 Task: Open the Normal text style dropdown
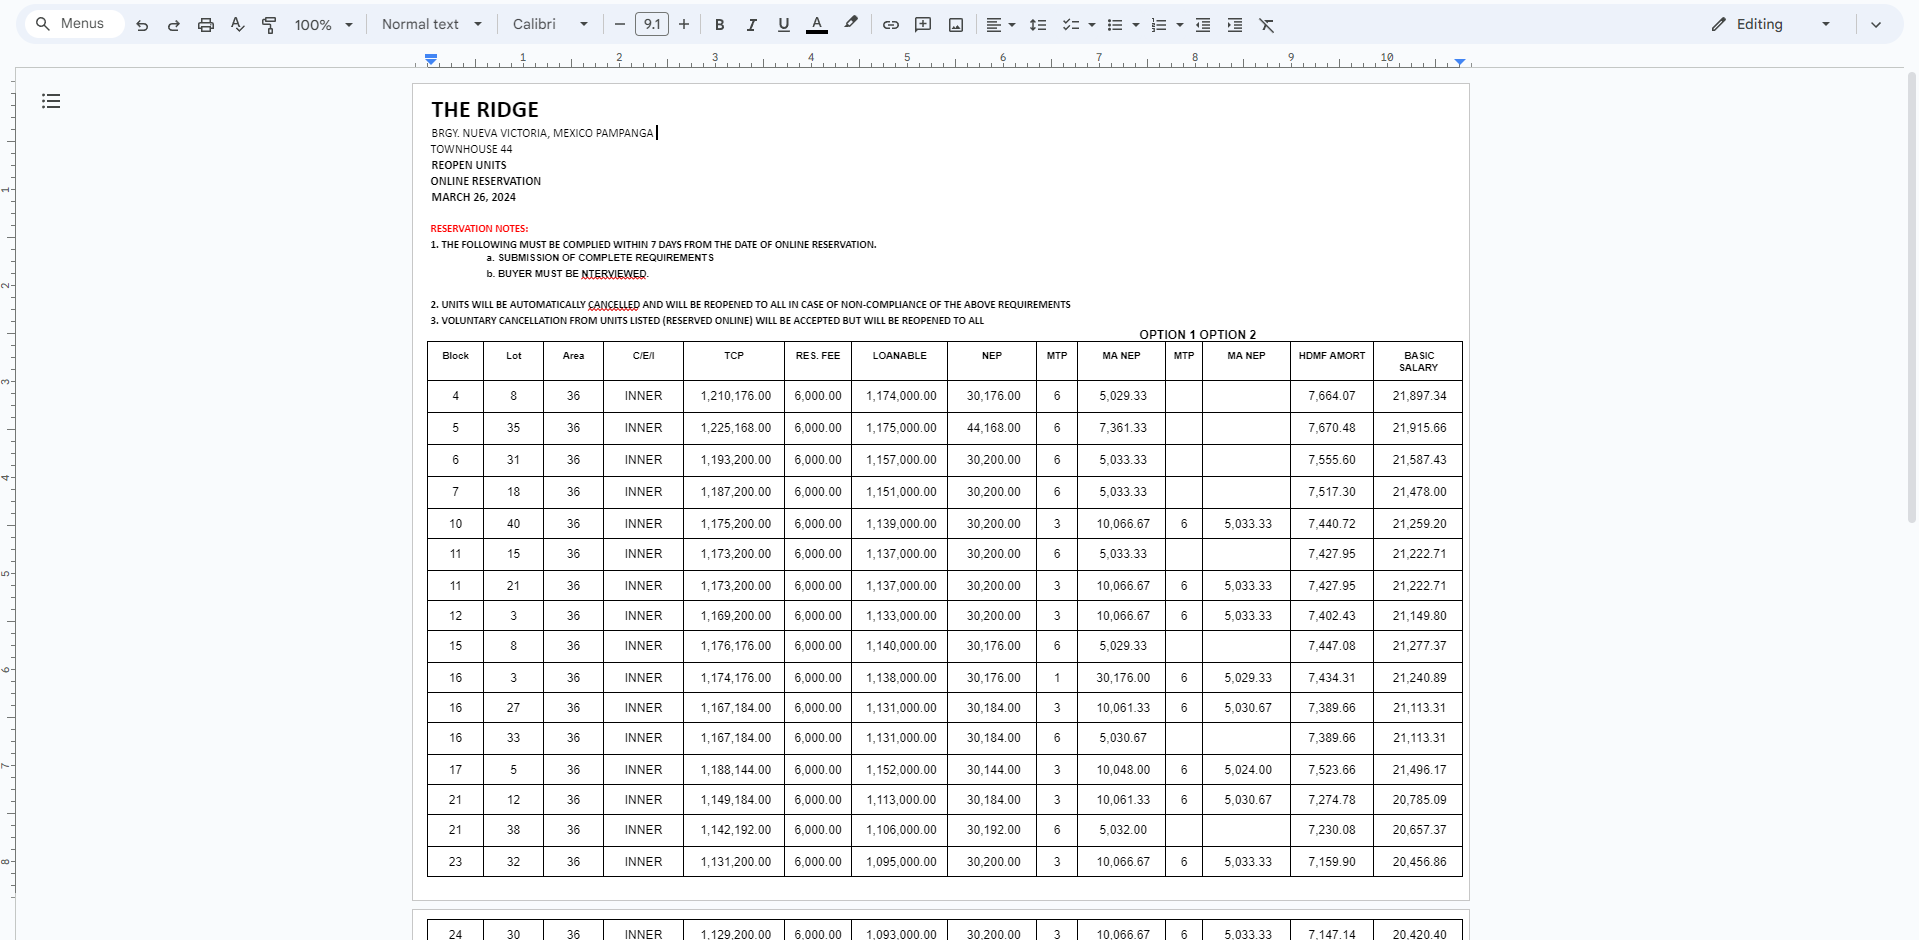432,24
